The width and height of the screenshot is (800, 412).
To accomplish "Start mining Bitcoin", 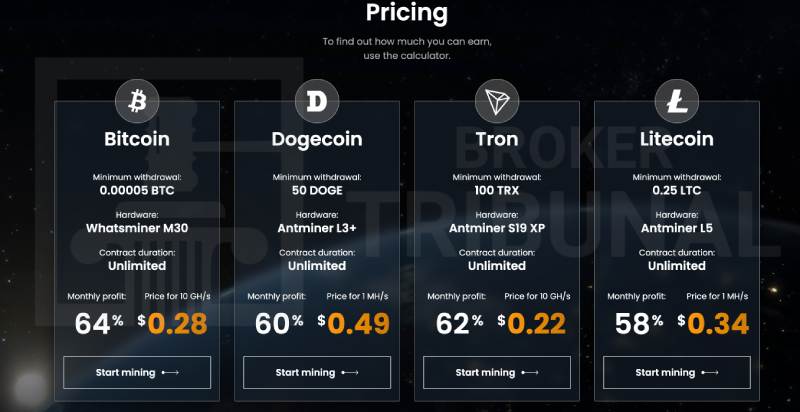I will (137, 372).
